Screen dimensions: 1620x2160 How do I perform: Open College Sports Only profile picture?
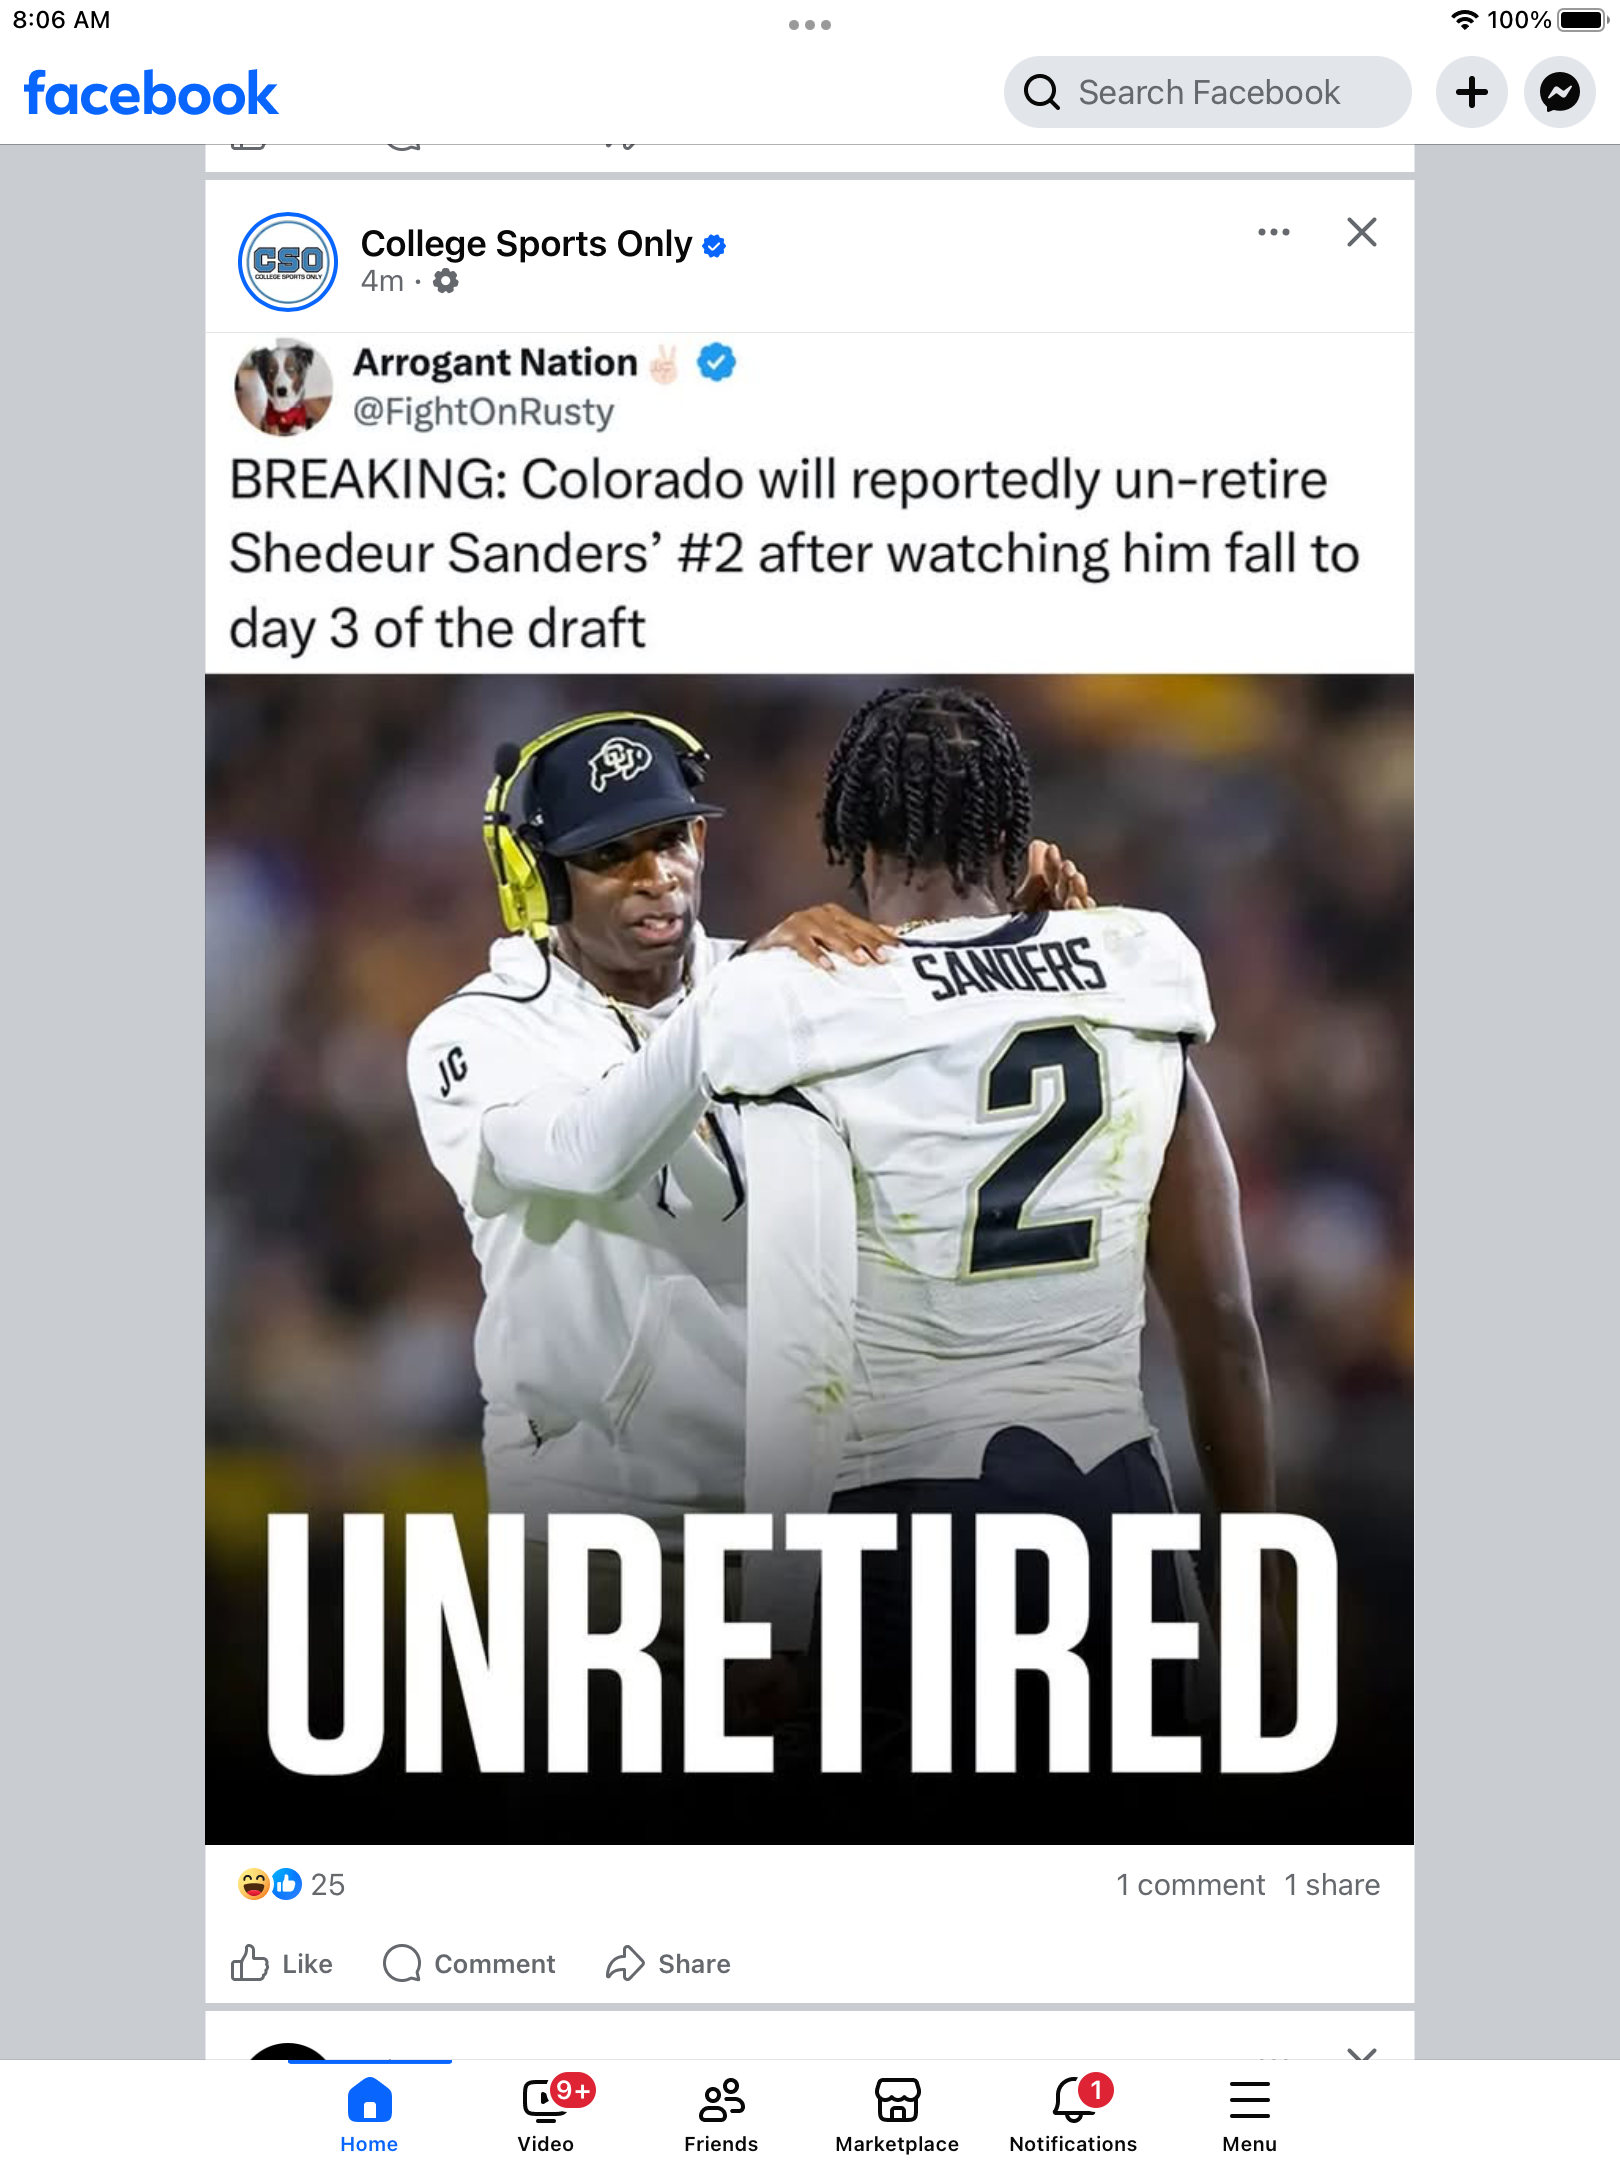click(x=288, y=262)
